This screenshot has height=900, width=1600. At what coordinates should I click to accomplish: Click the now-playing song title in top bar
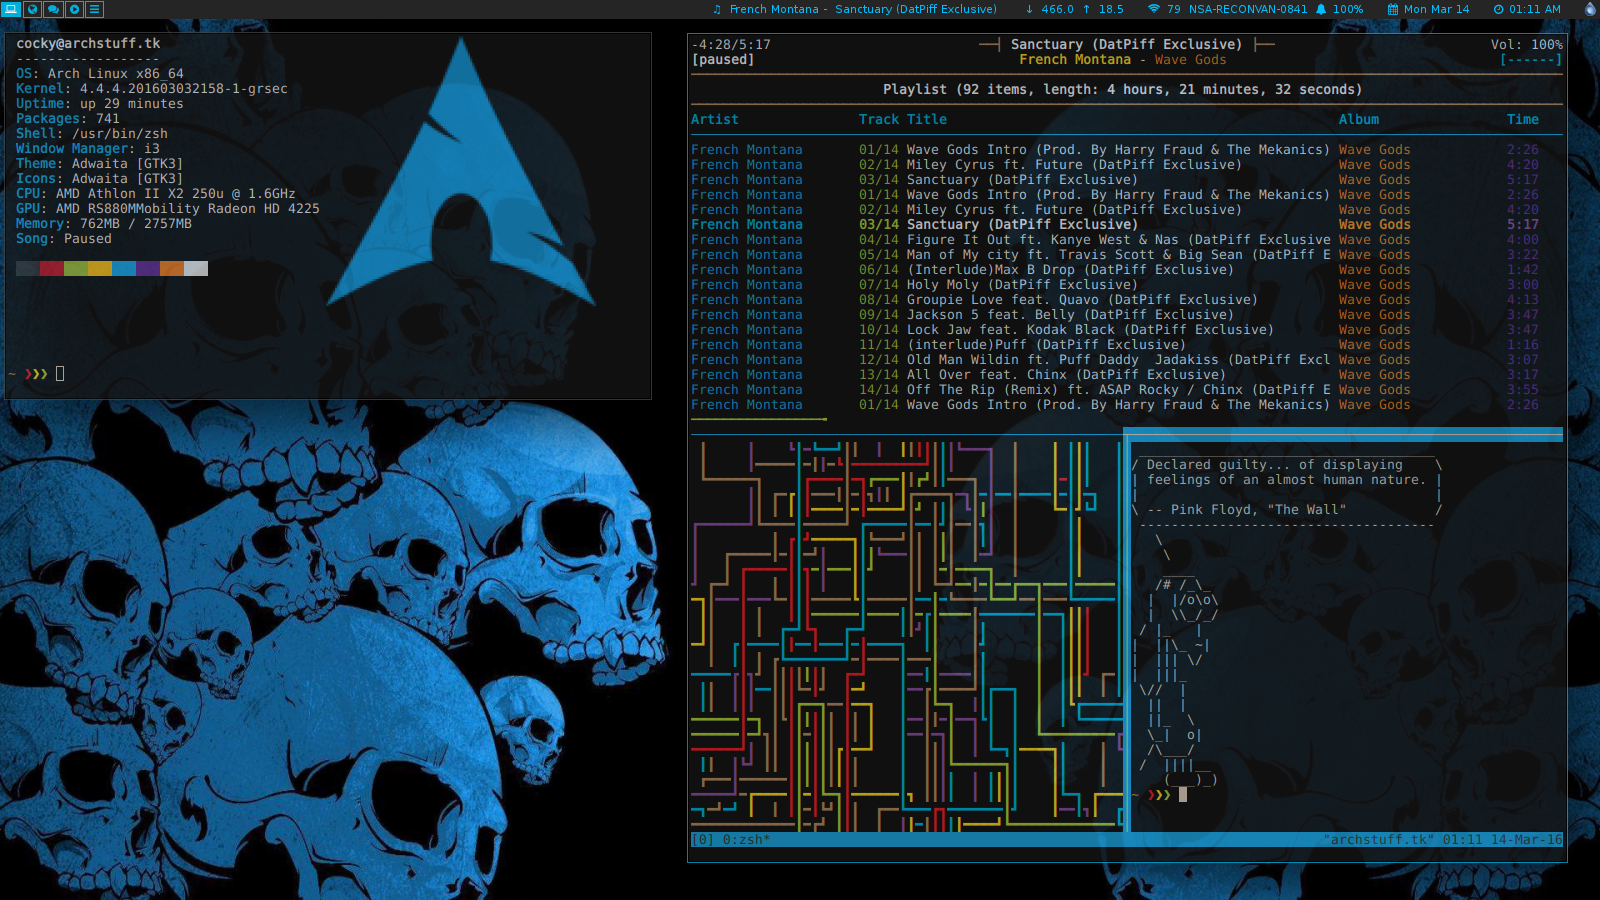point(863,9)
